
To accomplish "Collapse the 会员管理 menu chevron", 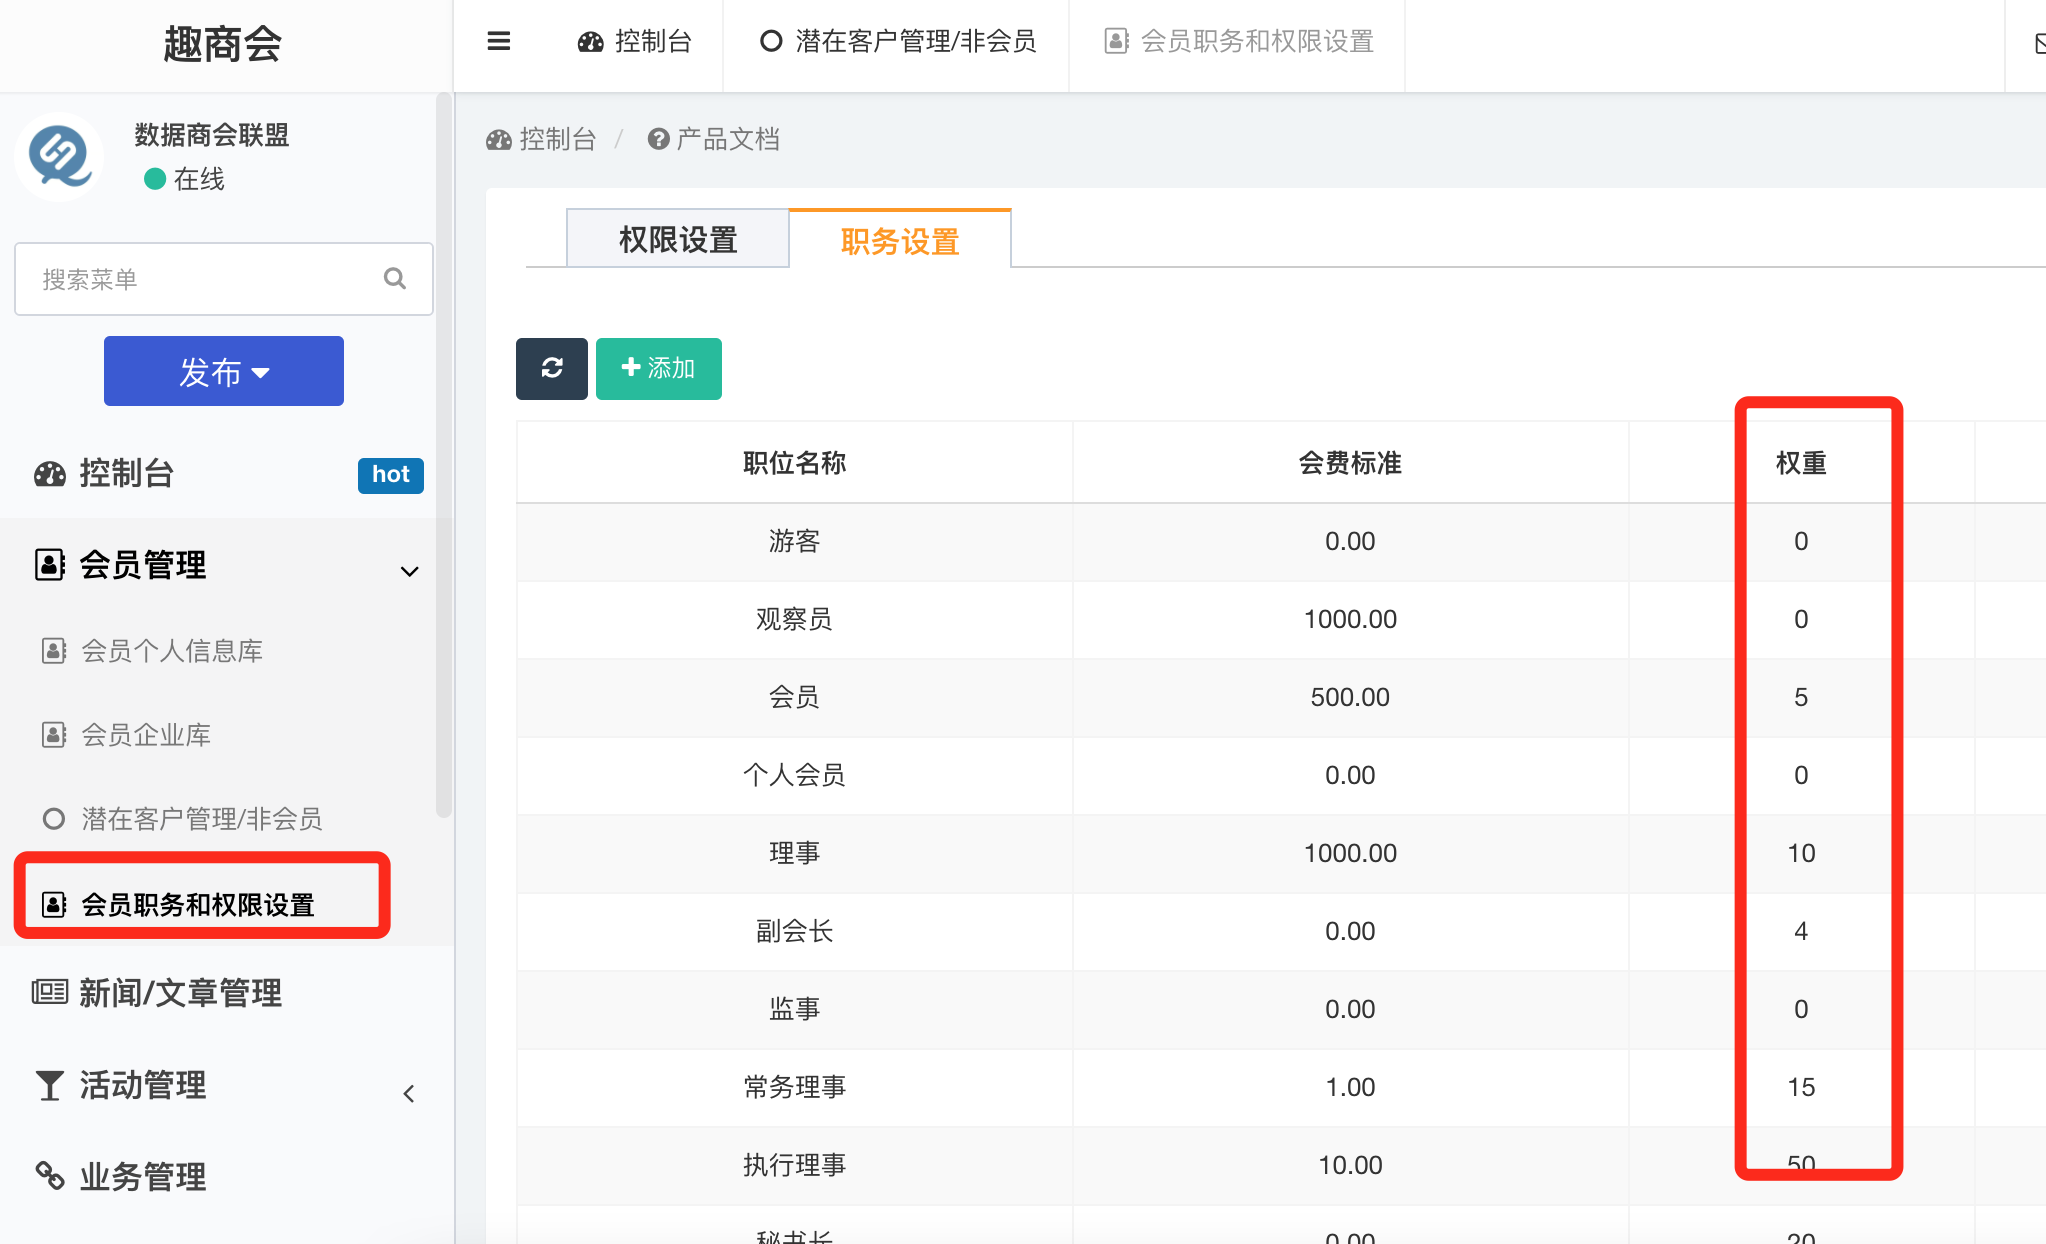I will pyautogui.click(x=409, y=571).
